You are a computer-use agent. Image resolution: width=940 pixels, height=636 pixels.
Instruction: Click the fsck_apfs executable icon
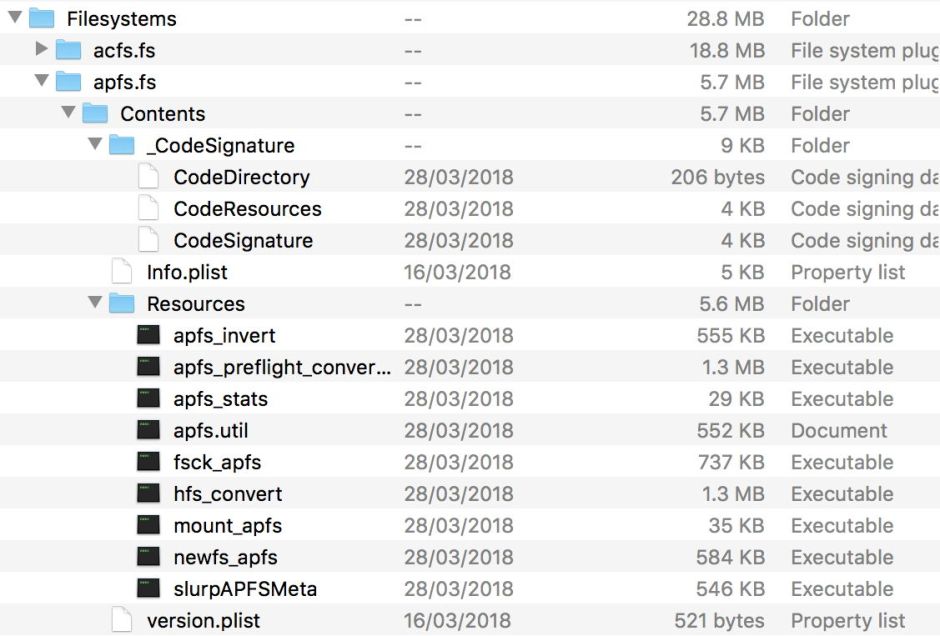pyautogui.click(x=149, y=463)
